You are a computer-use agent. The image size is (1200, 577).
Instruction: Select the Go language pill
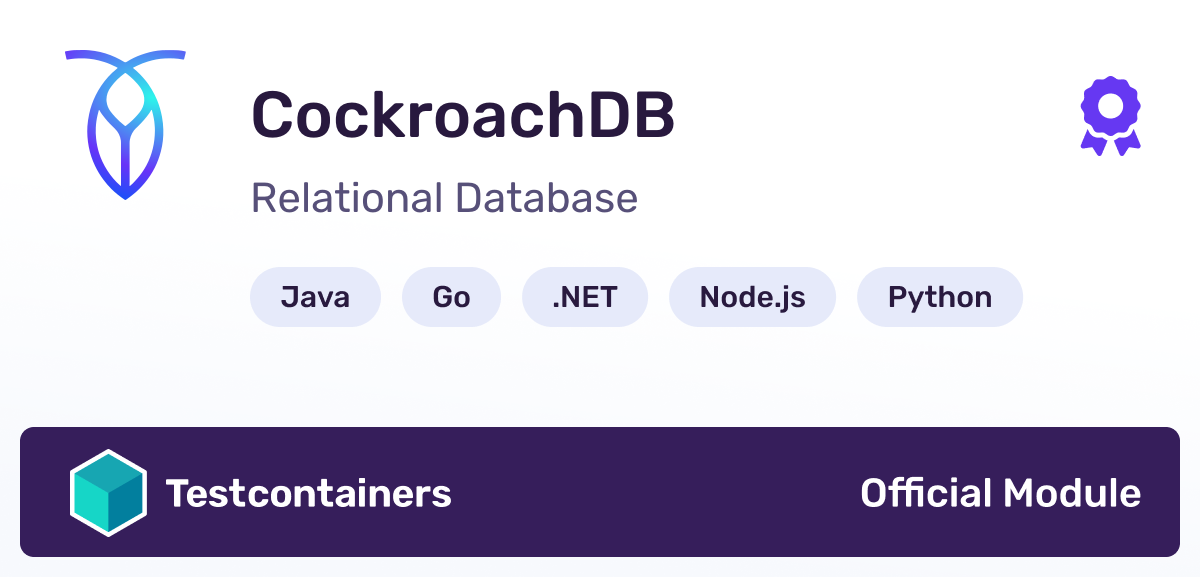click(451, 296)
